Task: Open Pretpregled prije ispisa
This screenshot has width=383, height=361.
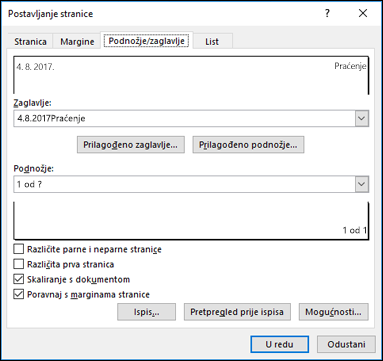Action: pyautogui.click(x=237, y=312)
